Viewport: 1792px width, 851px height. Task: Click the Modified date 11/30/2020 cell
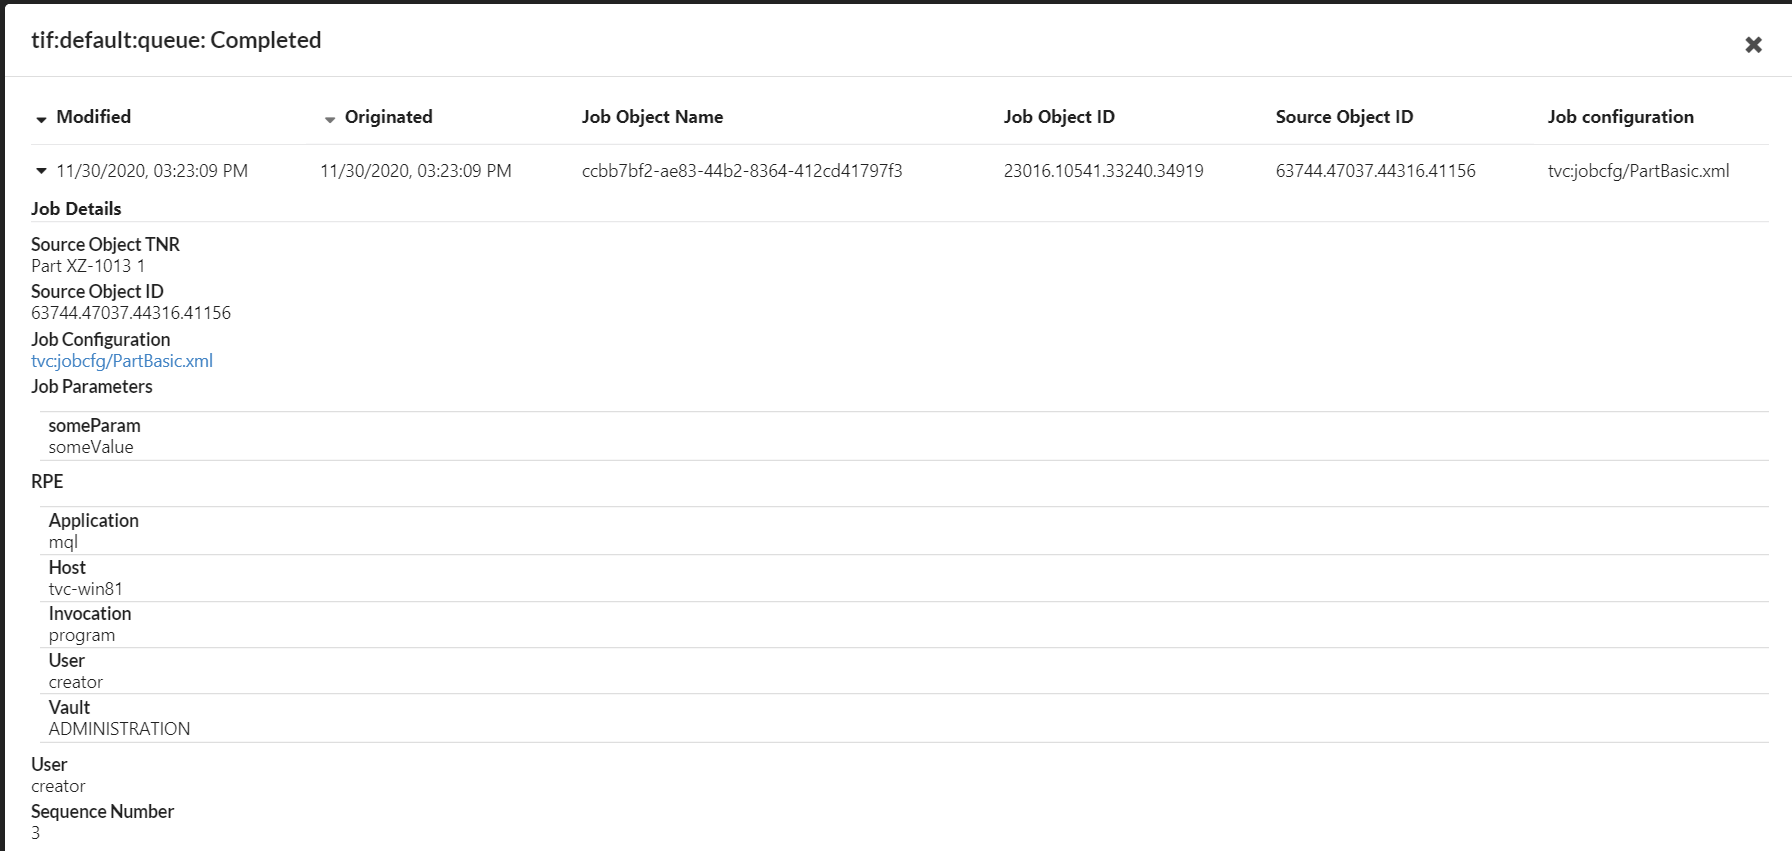(152, 171)
